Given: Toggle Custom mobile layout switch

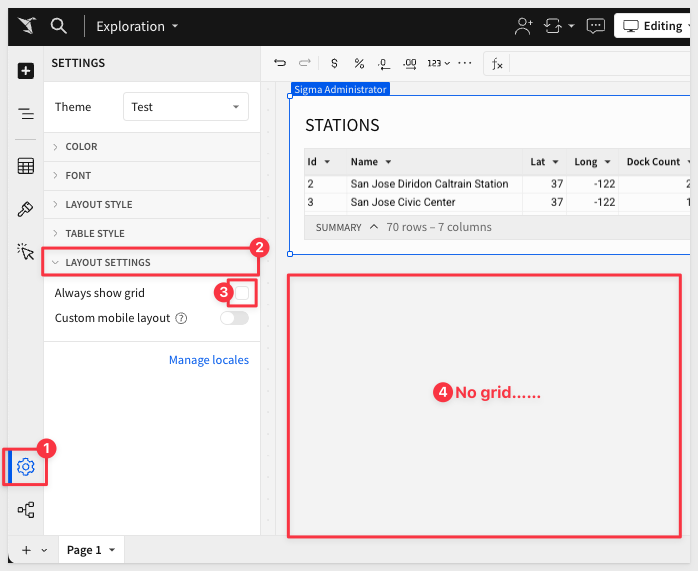Looking at the screenshot, I should click(x=234, y=318).
